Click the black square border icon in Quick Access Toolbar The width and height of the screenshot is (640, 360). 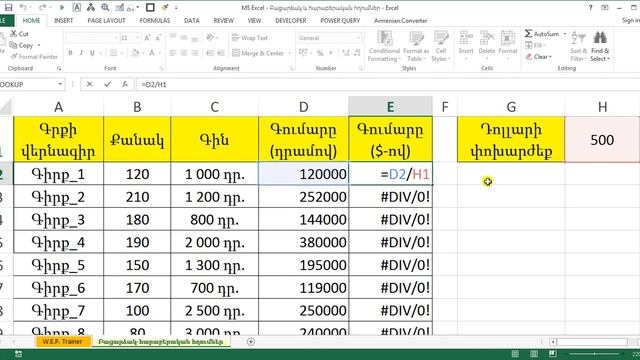150,7
